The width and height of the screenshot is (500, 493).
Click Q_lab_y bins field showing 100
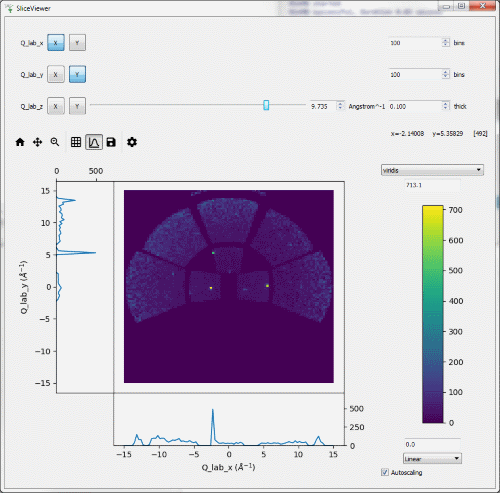[415, 74]
